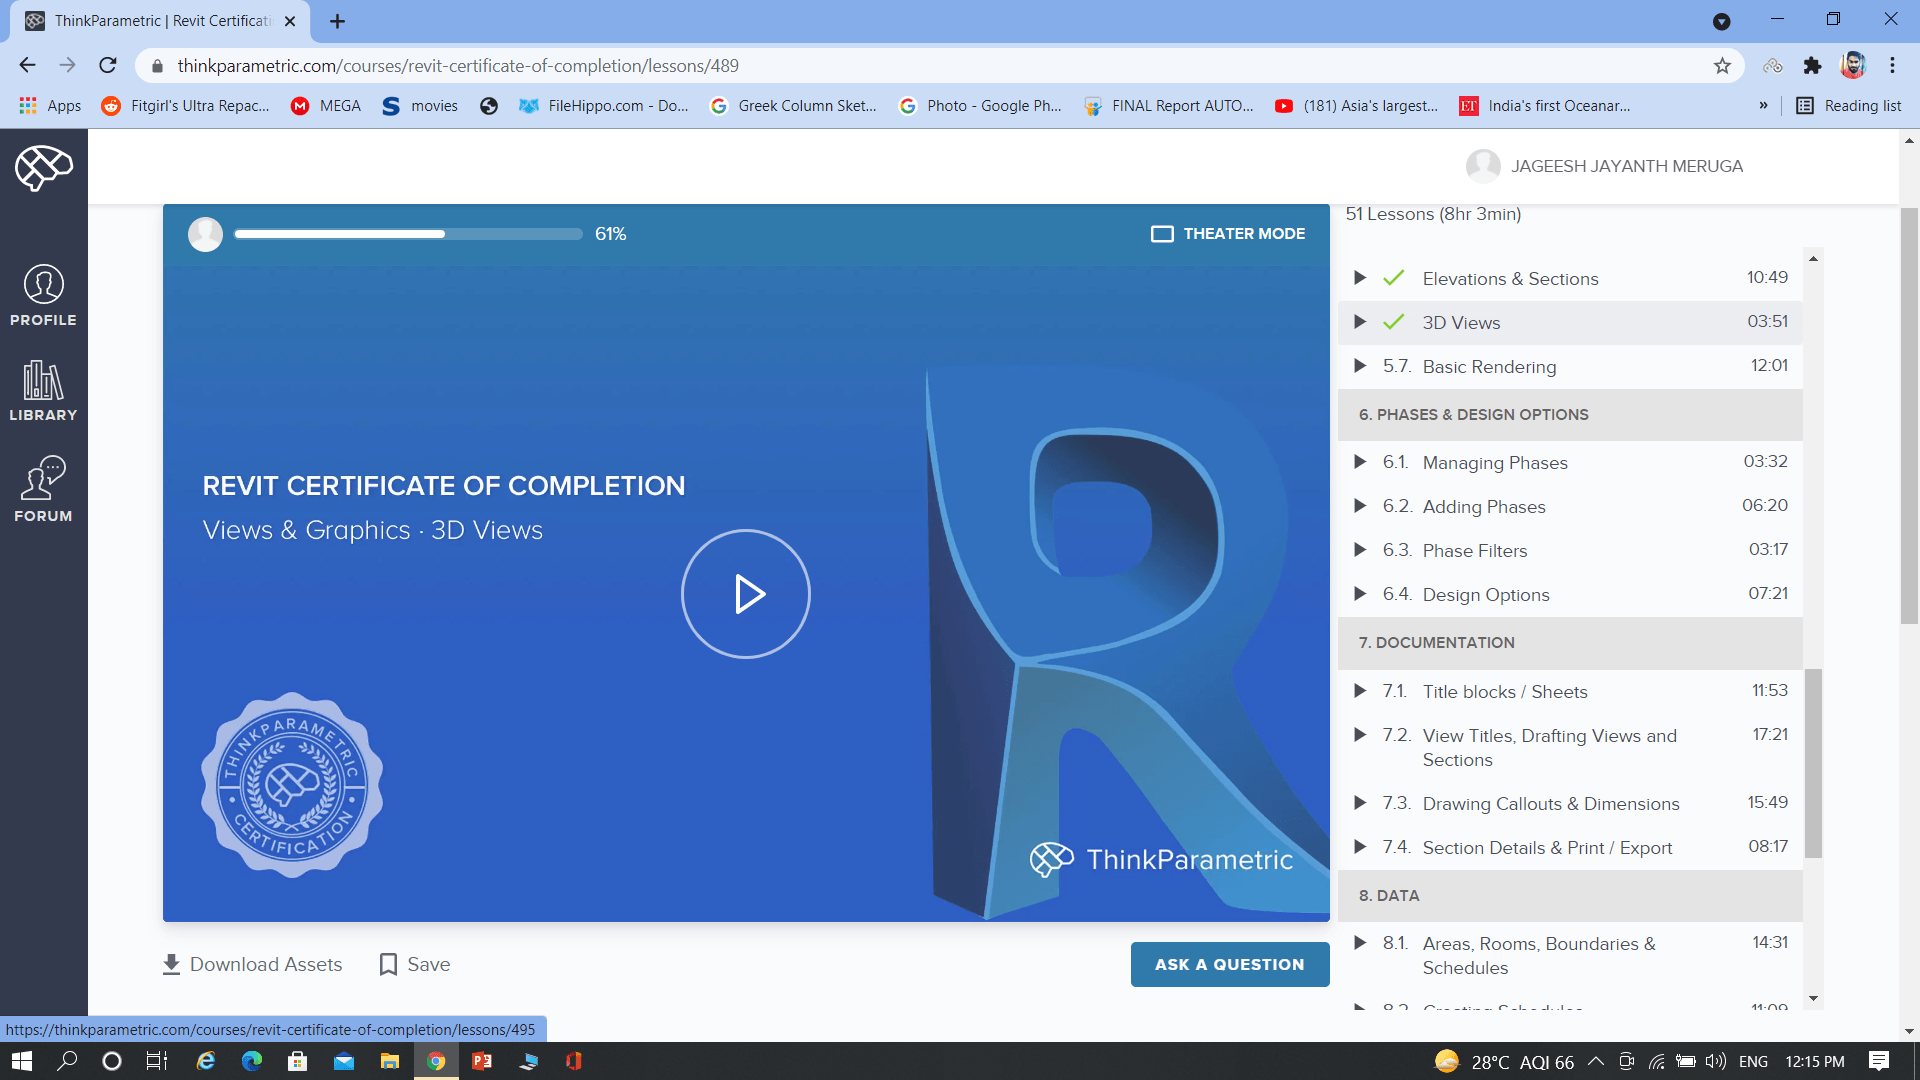This screenshot has height=1080, width=1920.
Task: Open the Mail app from the taskbar
Action: pyautogui.click(x=344, y=1061)
